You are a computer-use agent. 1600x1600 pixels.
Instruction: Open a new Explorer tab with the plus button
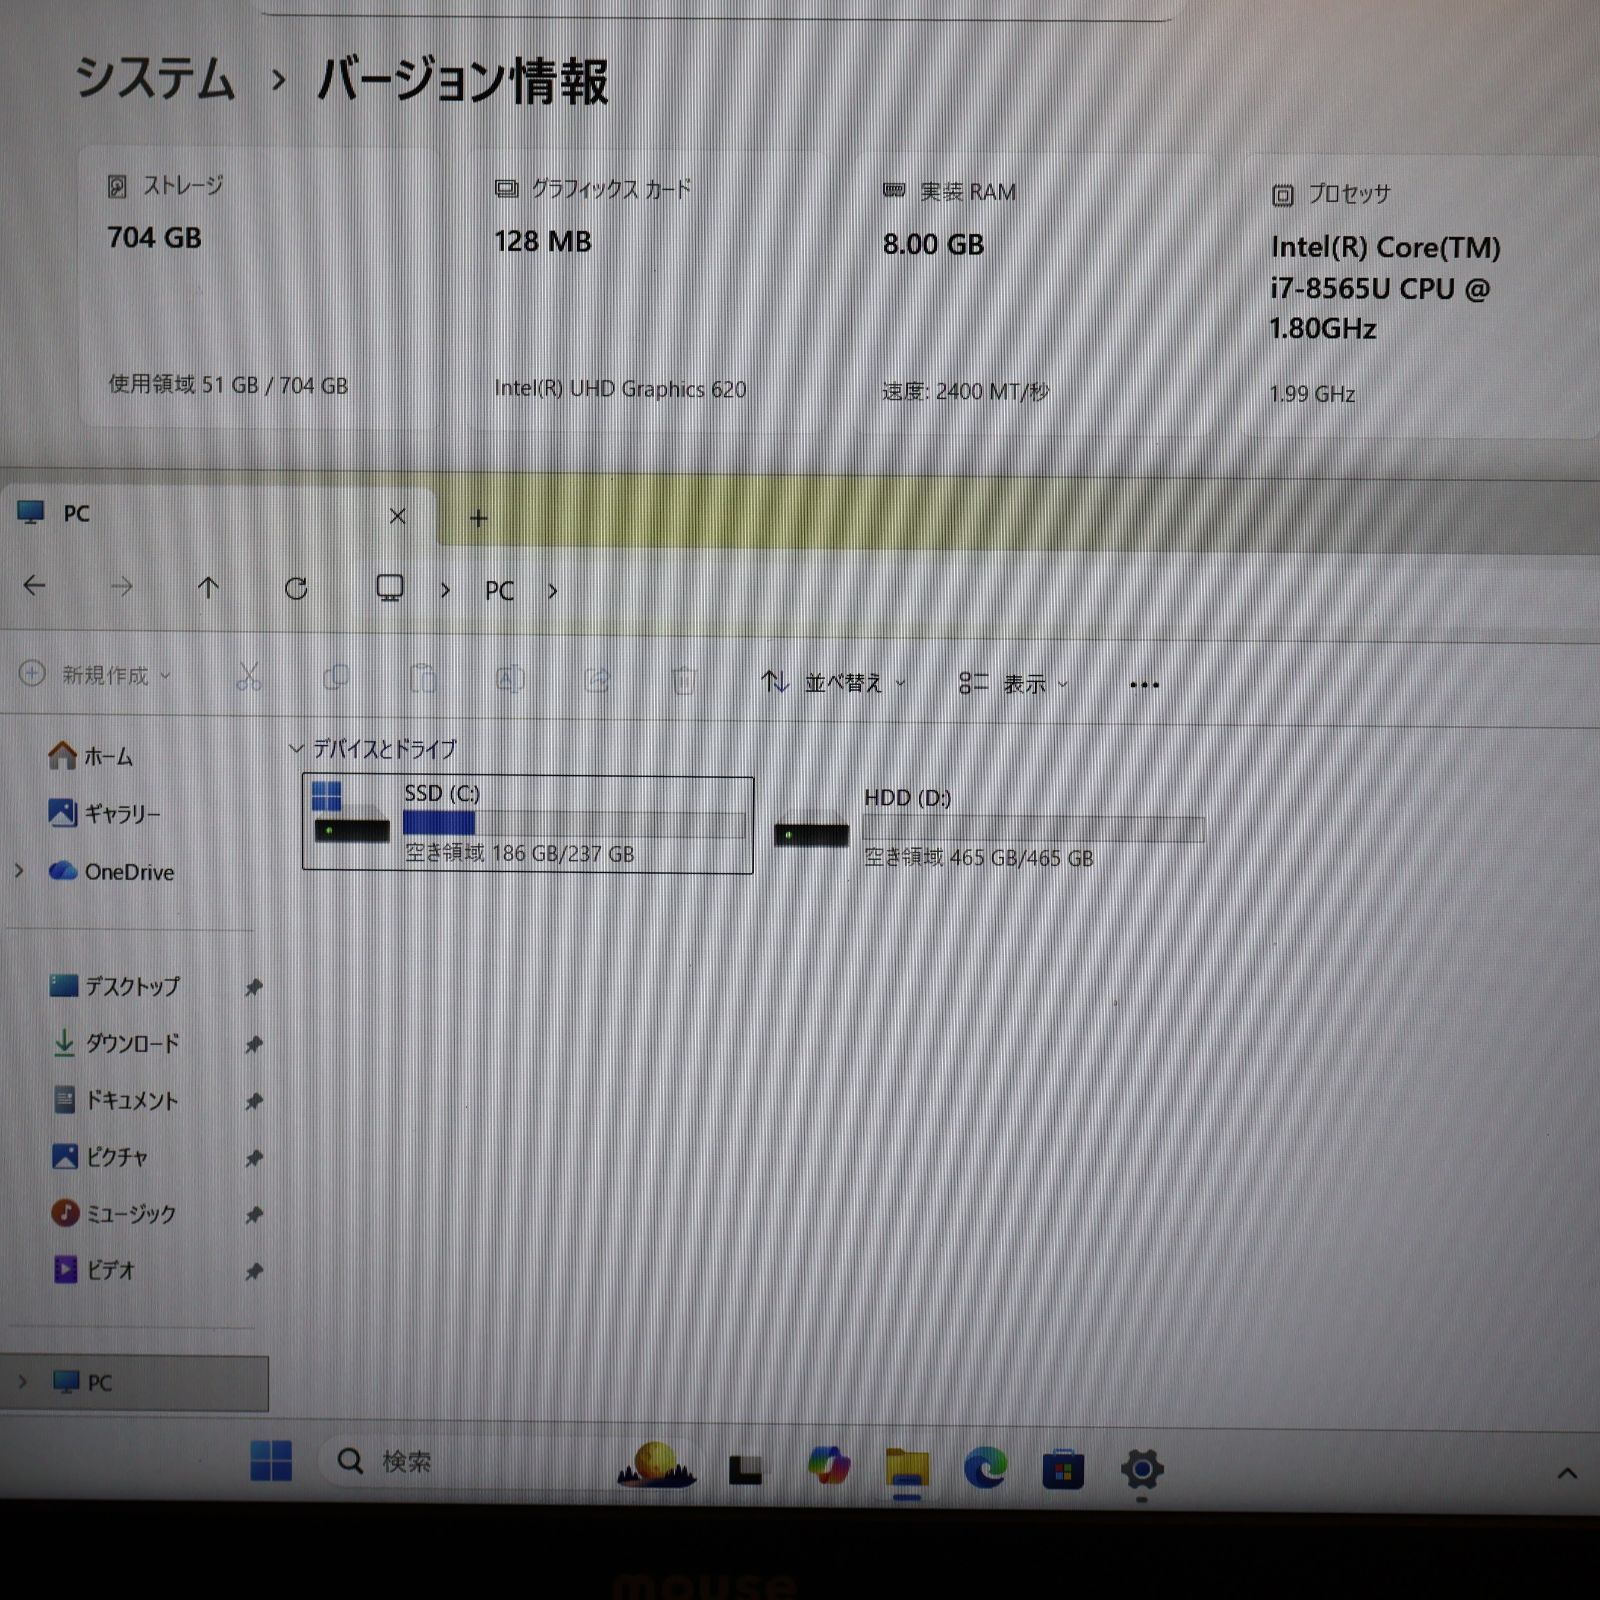tap(478, 518)
